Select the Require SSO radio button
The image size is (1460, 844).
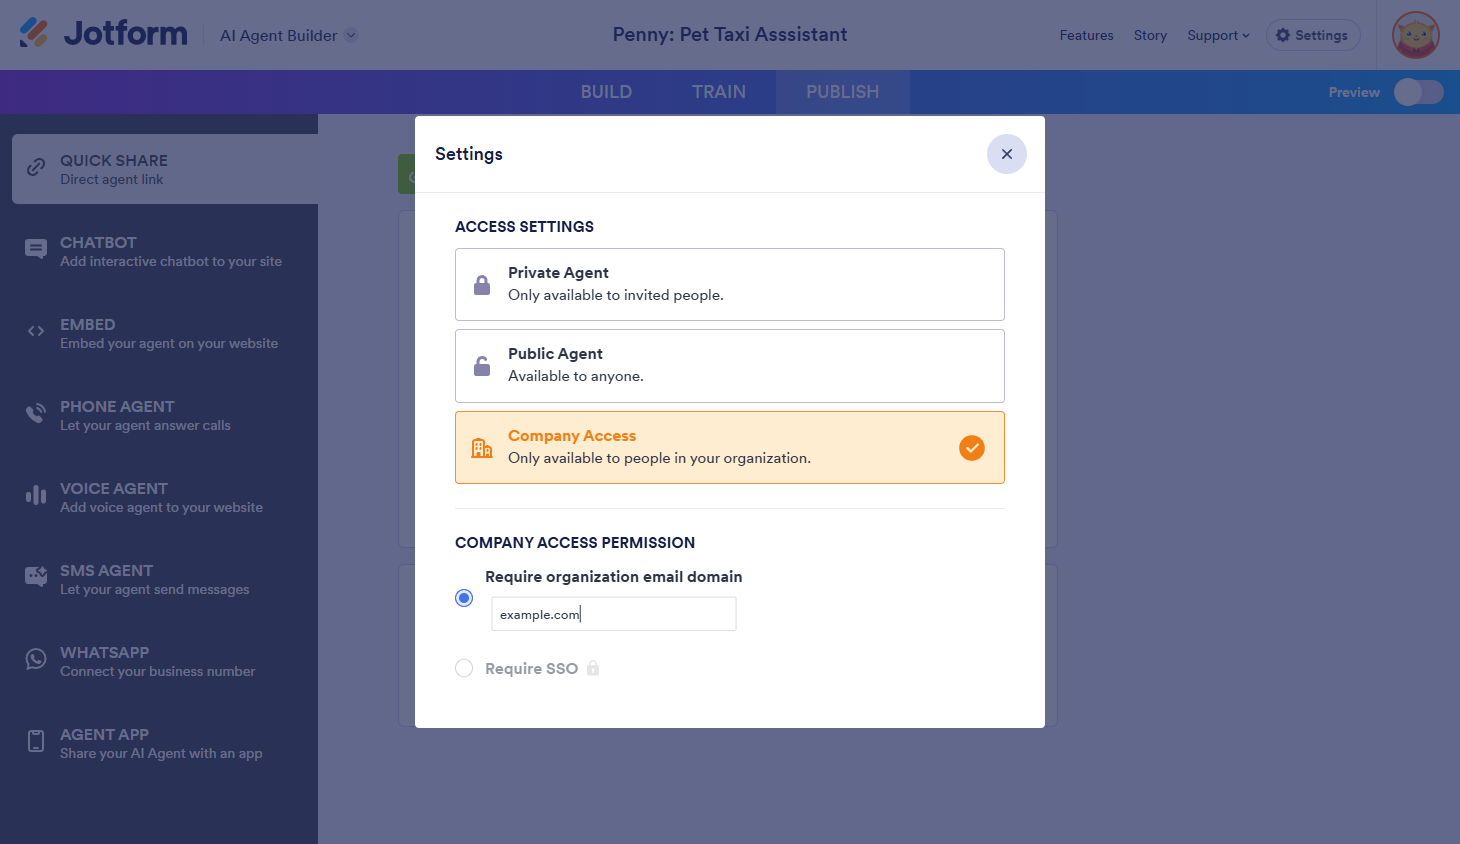pyautogui.click(x=464, y=668)
